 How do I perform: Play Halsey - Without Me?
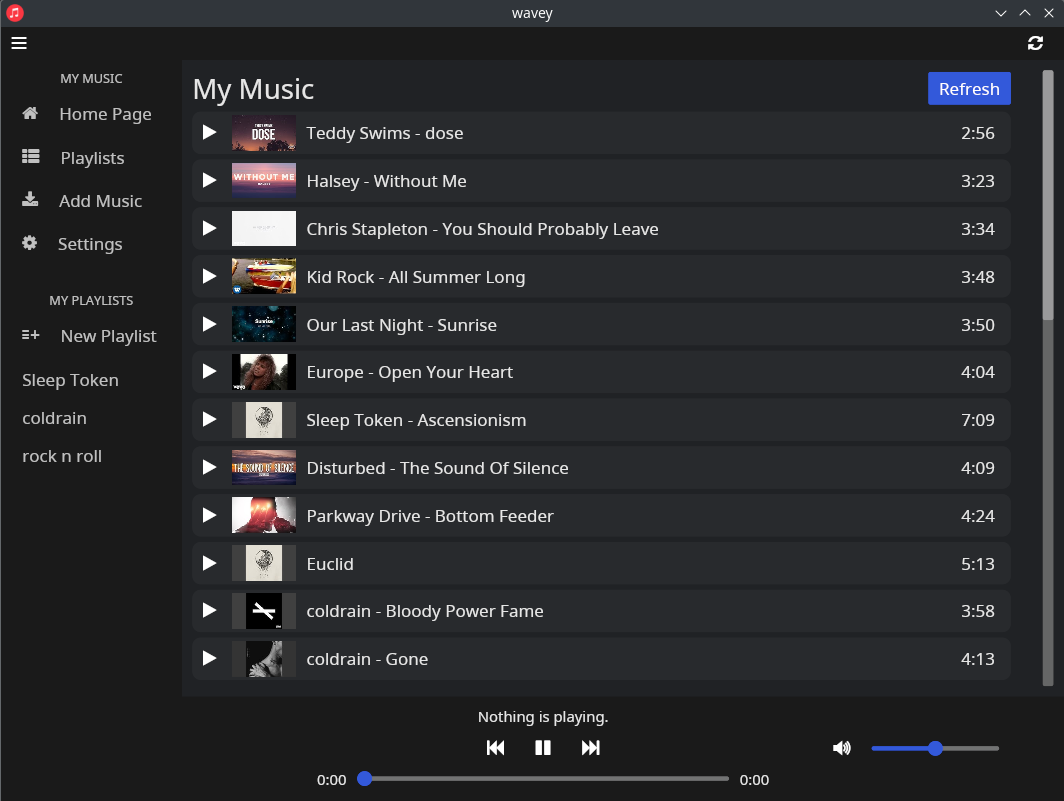click(210, 181)
